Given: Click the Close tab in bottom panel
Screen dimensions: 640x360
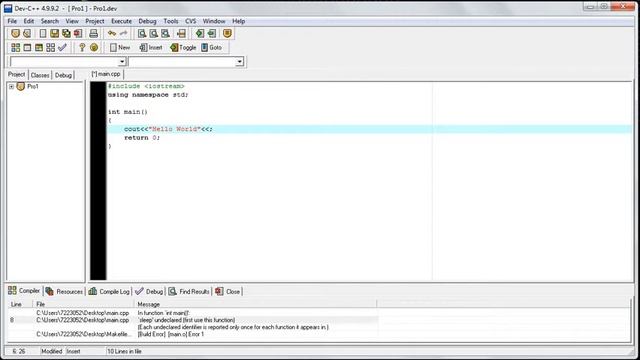Looking at the screenshot, I should click(228, 291).
